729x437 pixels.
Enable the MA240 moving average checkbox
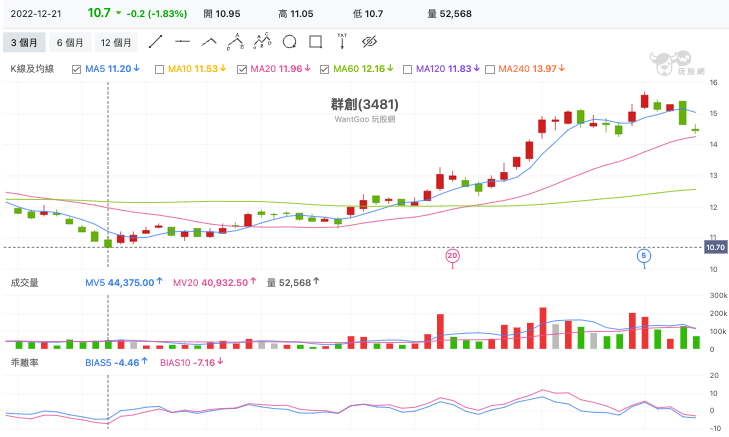click(490, 69)
